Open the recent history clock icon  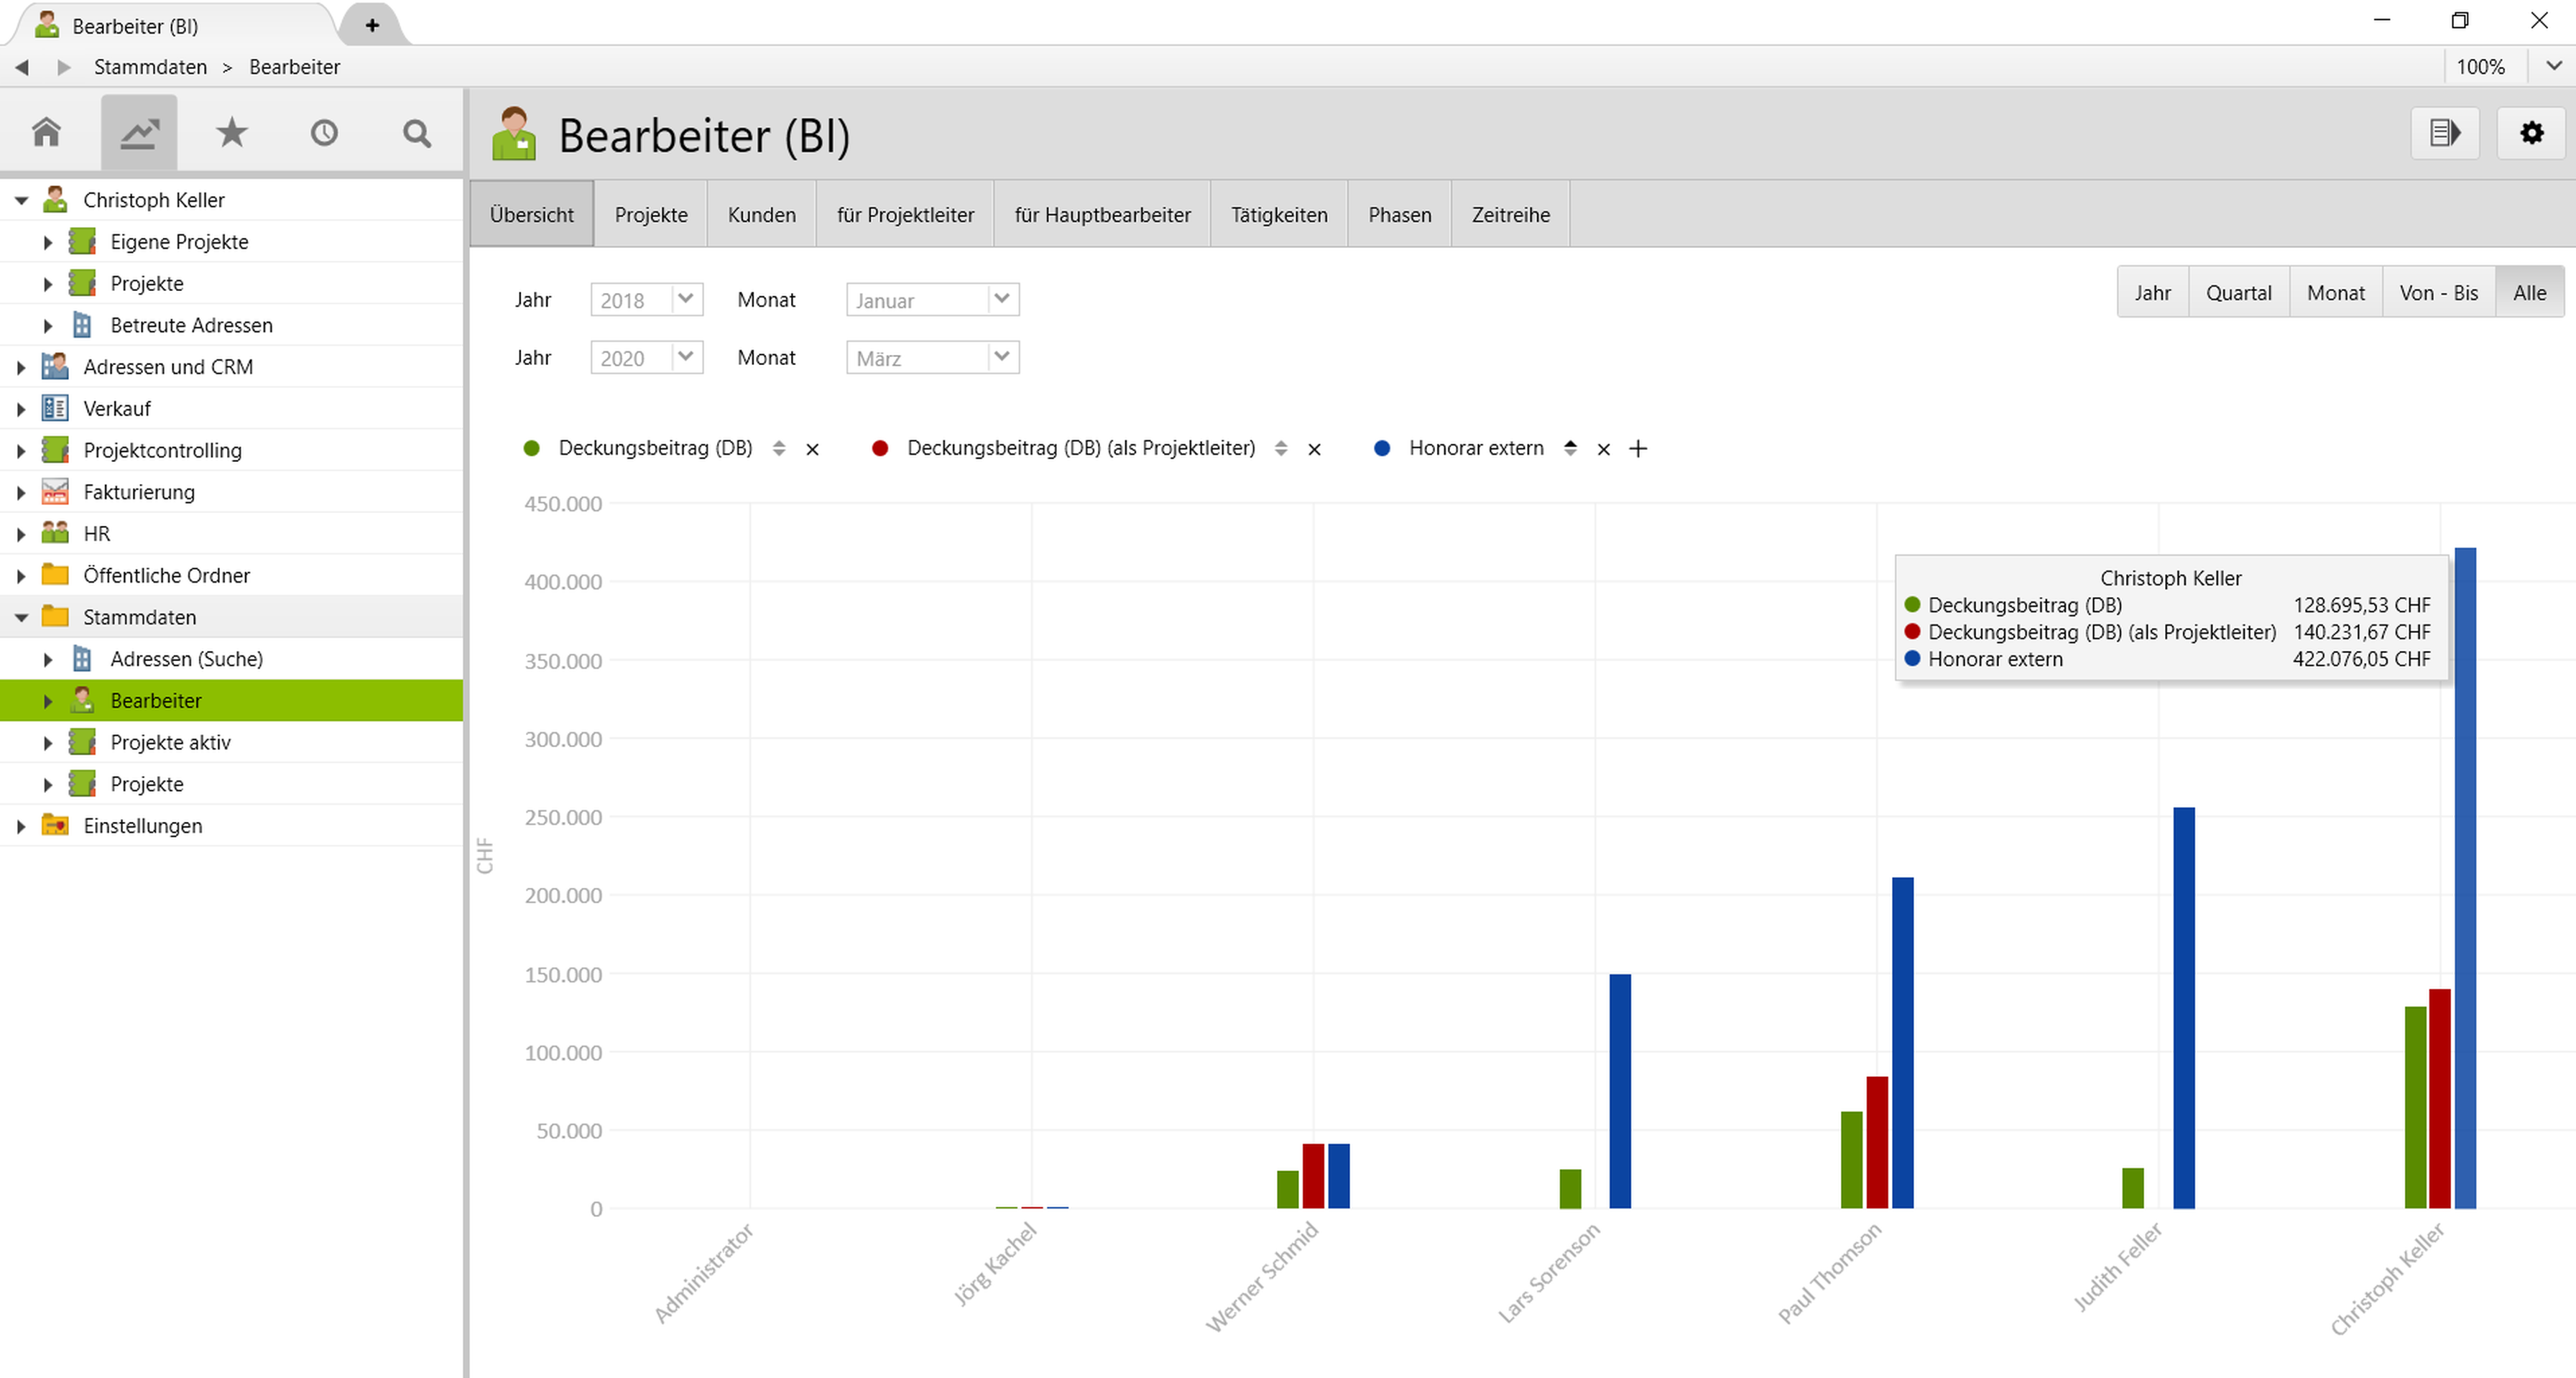pyautogui.click(x=324, y=133)
